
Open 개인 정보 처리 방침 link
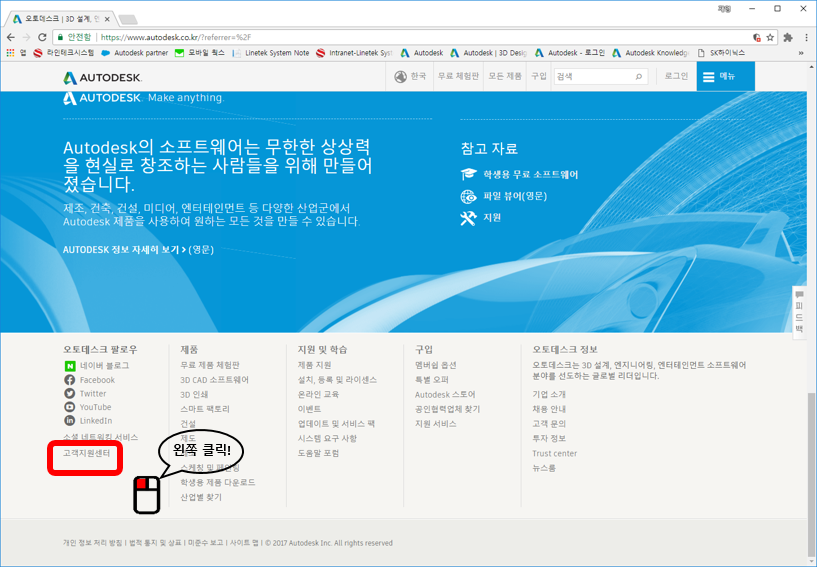click(x=92, y=543)
